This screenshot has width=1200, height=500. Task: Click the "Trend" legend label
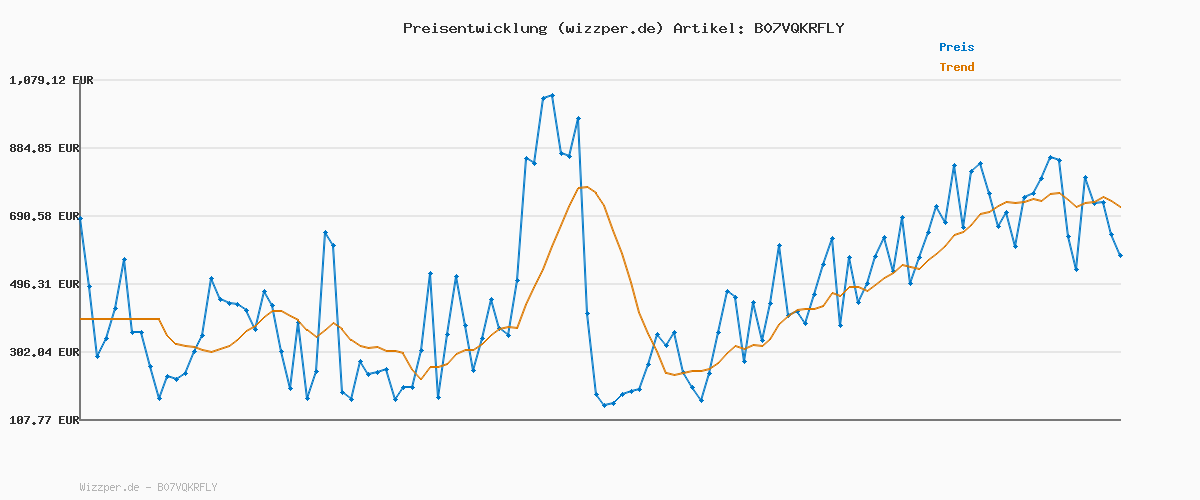point(956,67)
